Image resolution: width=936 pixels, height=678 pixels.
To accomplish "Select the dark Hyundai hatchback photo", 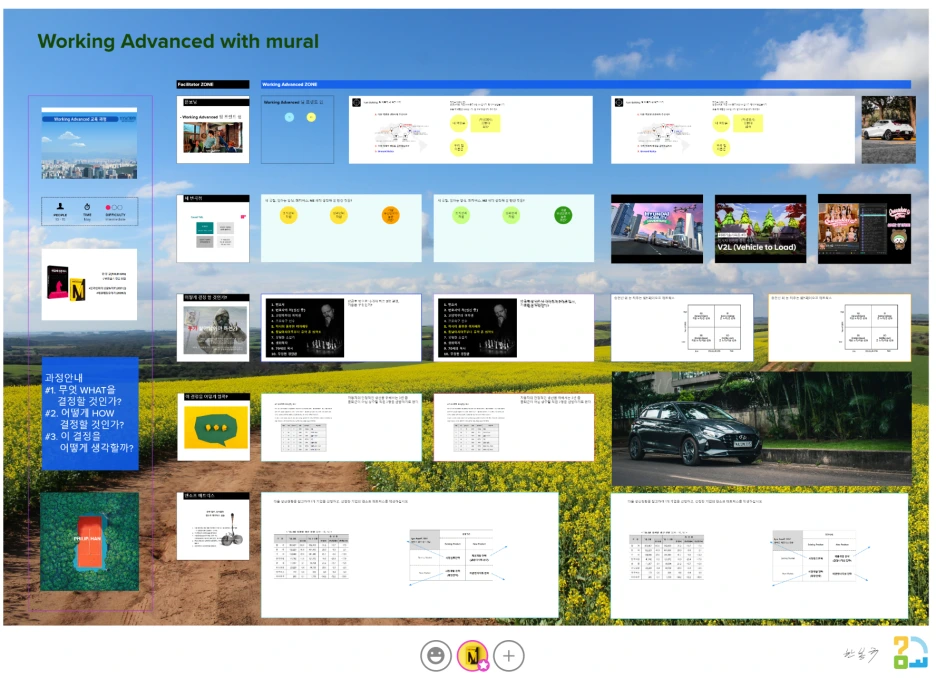I will point(762,429).
